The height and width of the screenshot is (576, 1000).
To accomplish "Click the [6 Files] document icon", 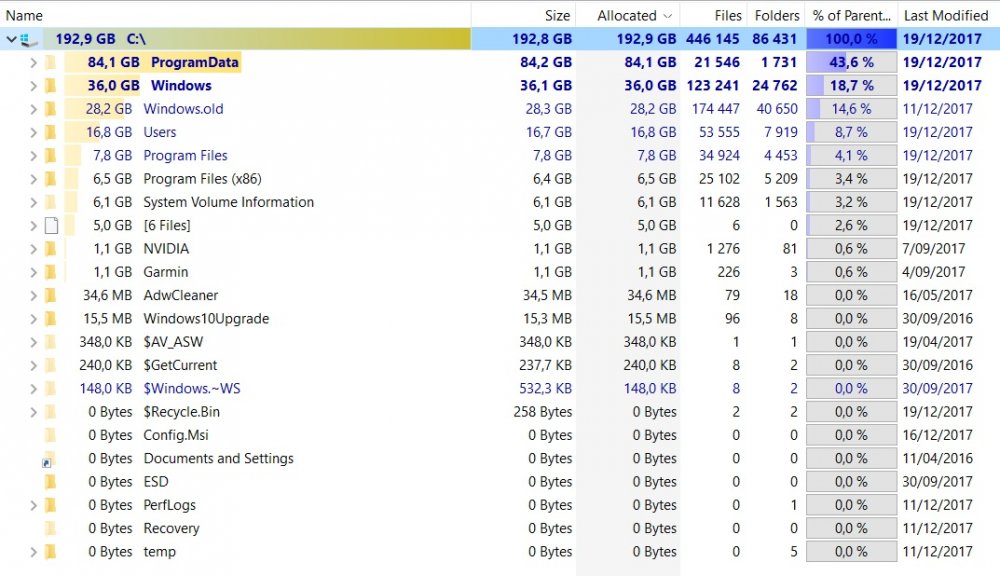I will point(50,226).
